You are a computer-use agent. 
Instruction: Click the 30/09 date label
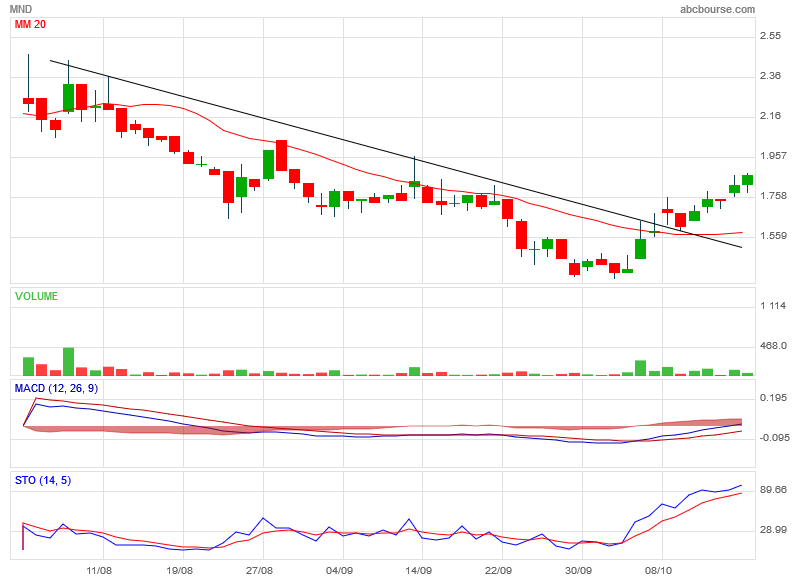(578, 570)
